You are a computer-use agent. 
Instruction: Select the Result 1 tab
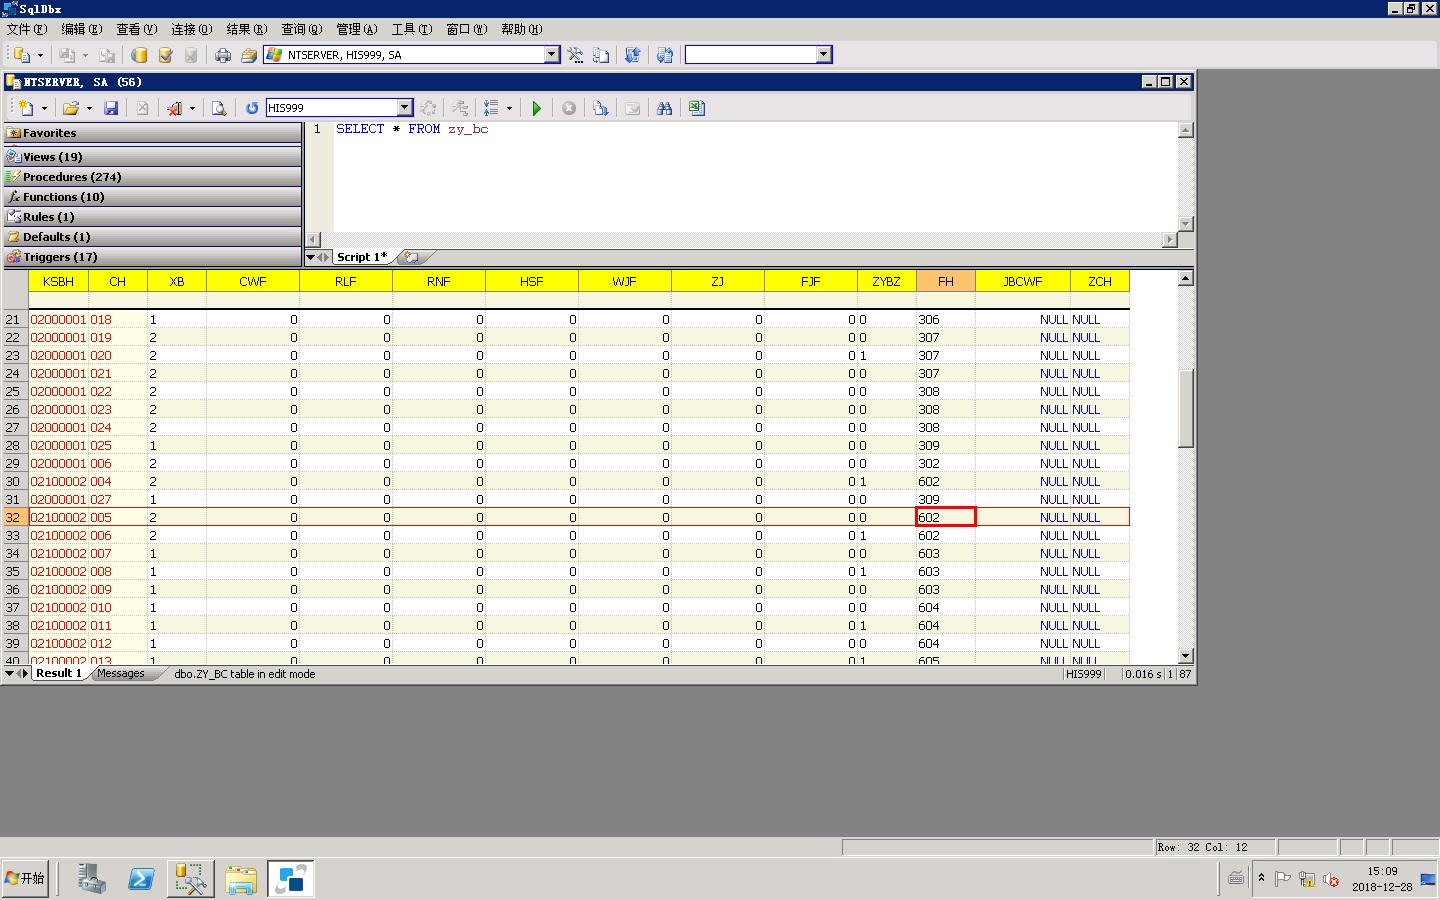click(59, 674)
